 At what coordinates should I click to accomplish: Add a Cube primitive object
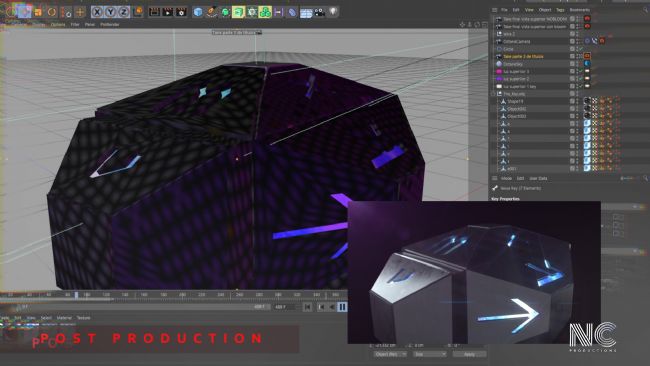[x=198, y=12]
